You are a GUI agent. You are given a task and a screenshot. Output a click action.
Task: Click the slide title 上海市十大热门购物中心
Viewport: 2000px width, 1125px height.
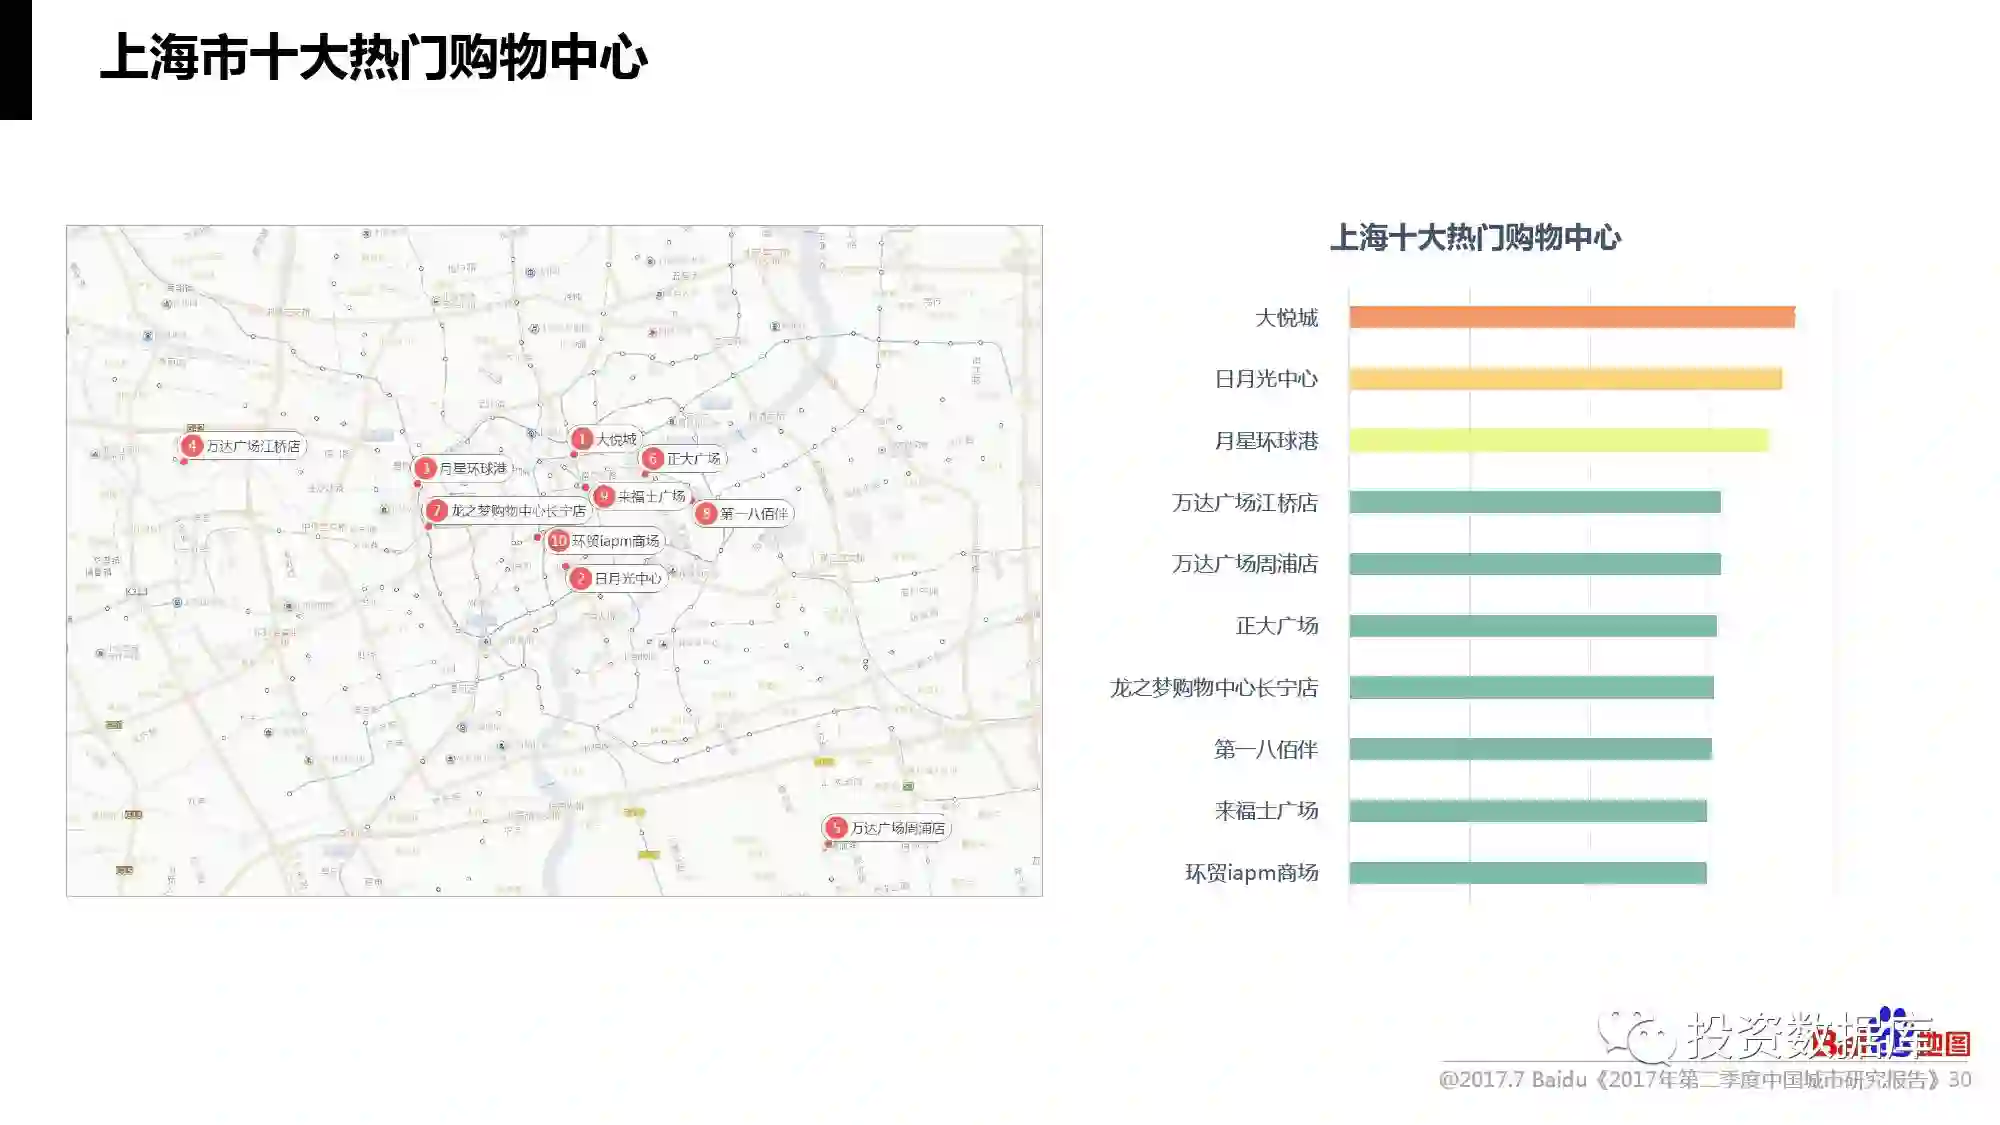pyautogui.click(x=374, y=57)
